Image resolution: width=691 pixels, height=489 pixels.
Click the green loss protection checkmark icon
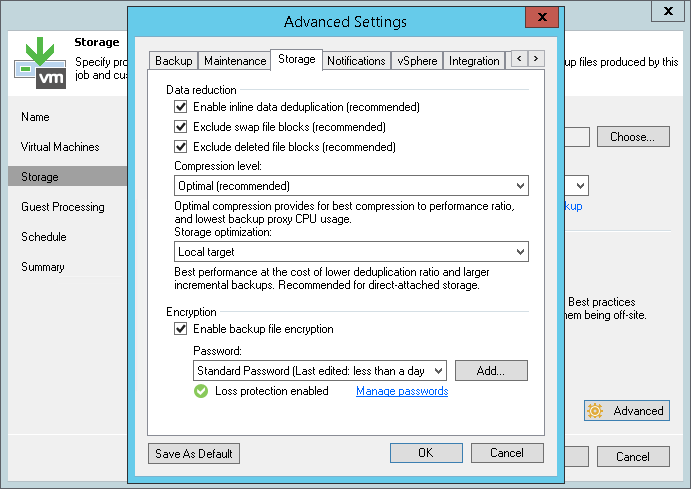pos(201,391)
